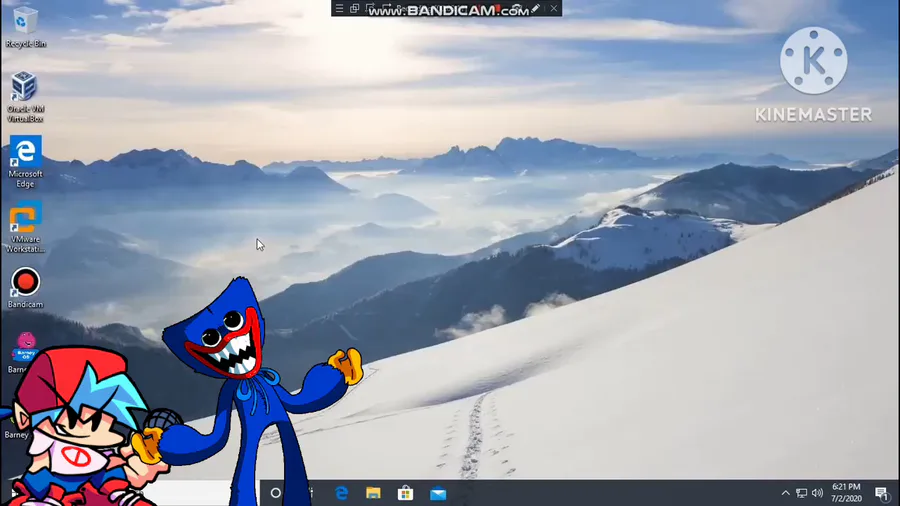Open the Recycle Bin desktop icon

(25, 27)
